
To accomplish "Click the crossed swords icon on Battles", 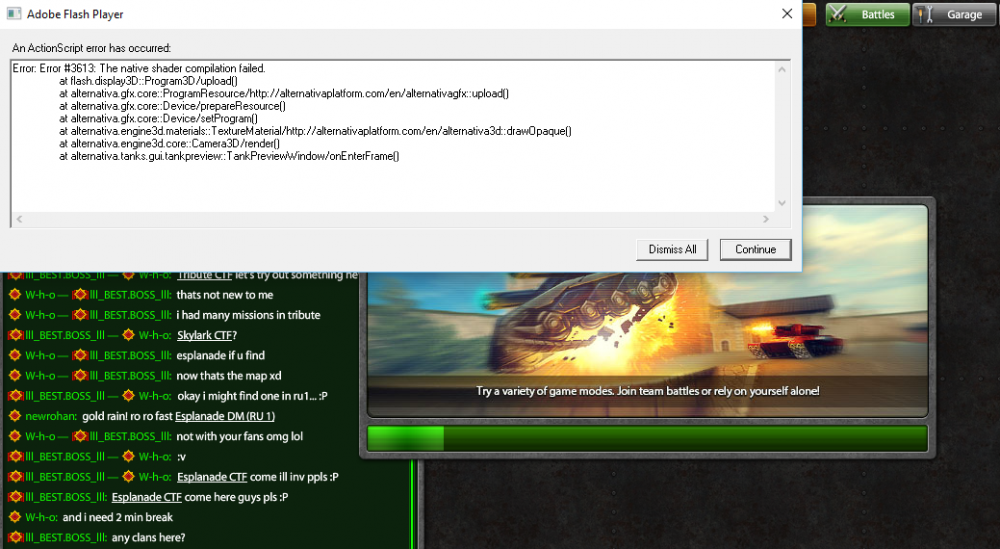I will 838,14.
